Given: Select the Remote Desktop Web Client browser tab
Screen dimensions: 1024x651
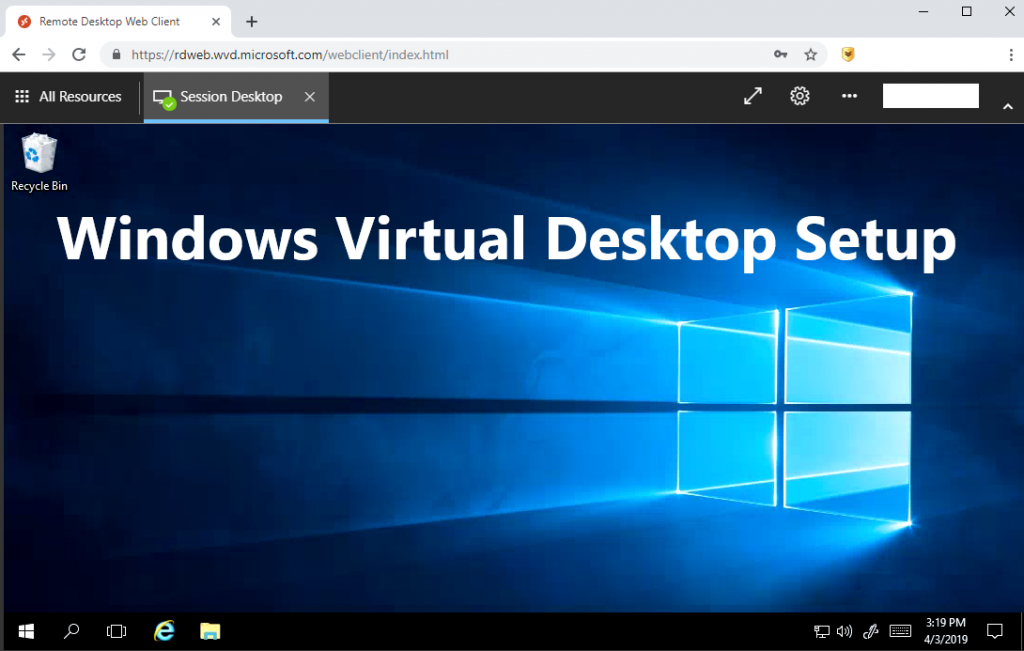Looking at the screenshot, I should pyautogui.click(x=110, y=20).
